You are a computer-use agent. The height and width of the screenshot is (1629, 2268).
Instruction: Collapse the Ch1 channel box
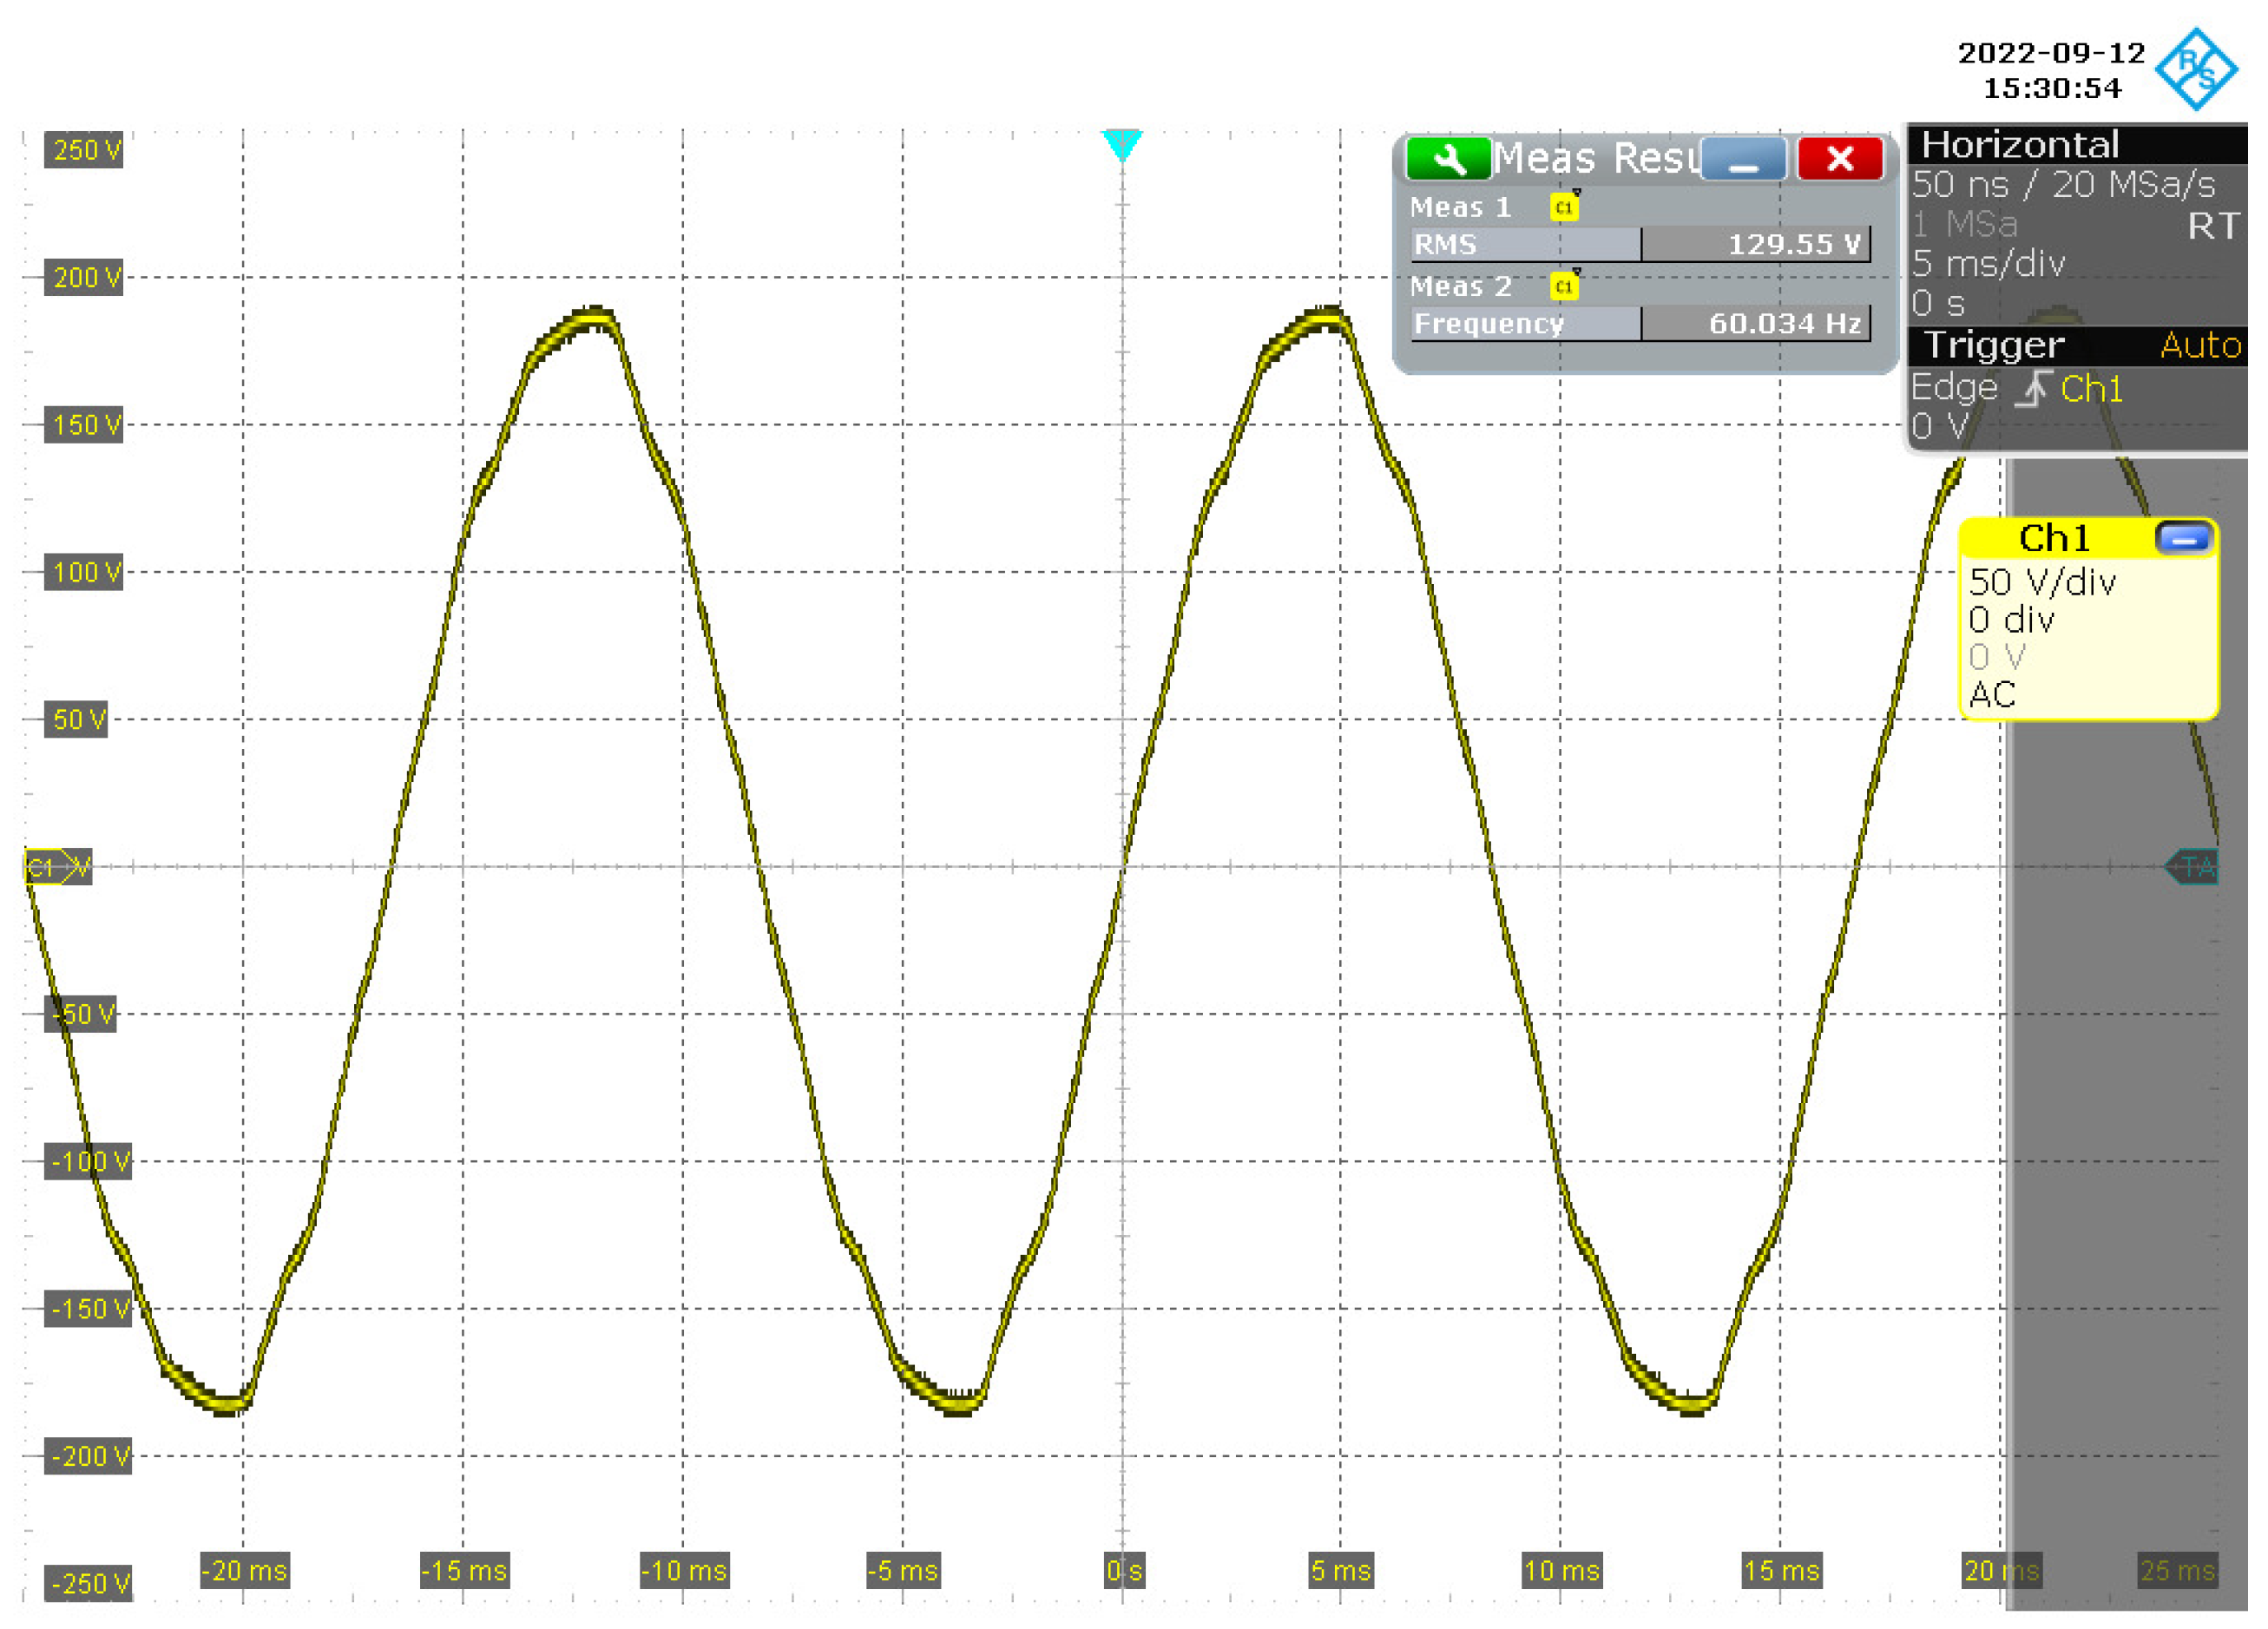[x=2183, y=539]
